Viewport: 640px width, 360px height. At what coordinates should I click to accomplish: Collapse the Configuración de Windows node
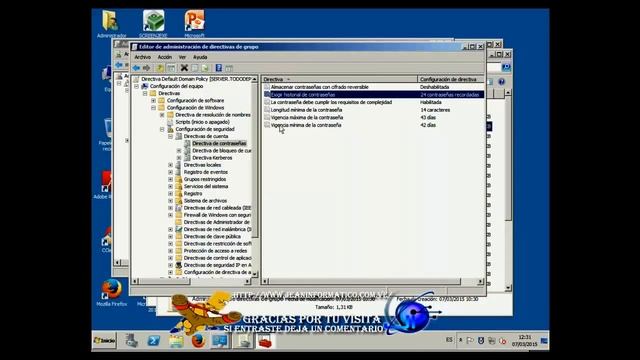coord(153,108)
